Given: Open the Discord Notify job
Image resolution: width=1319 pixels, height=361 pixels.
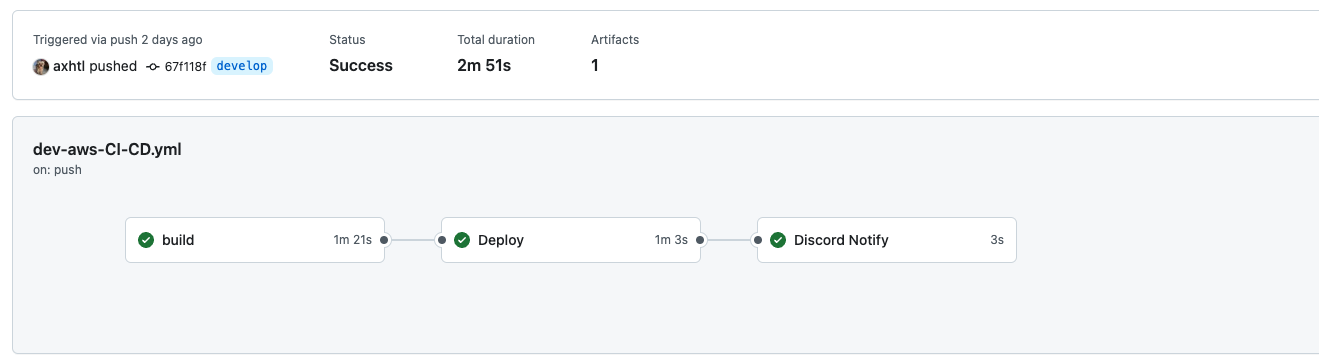Looking at the screenshot, I should [887, 240].
